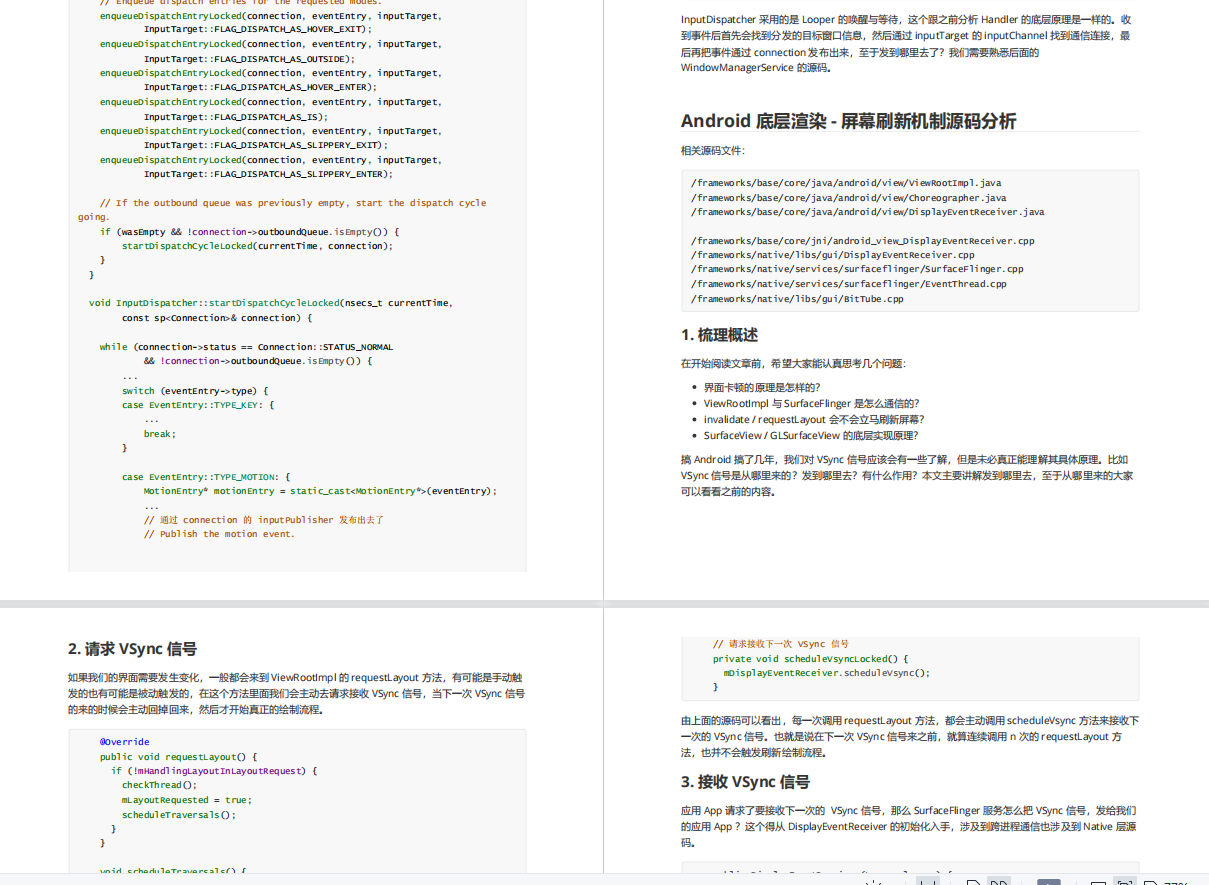This screenshot has height=885, width=1209.
Task: Select the path ending in EventThread.cpp
Action: tap(848, 284)
